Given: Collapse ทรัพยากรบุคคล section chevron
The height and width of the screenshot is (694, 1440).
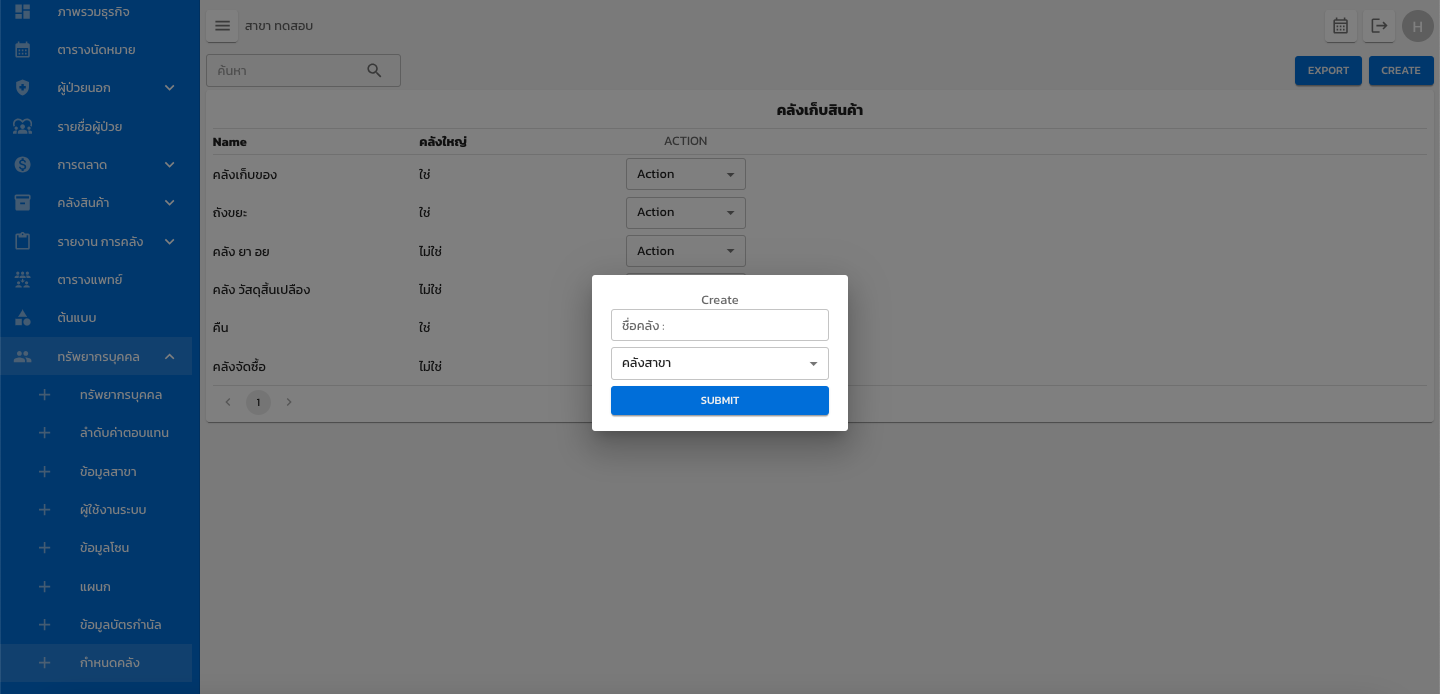Looking at the screenshot, I should click(170, 357).
